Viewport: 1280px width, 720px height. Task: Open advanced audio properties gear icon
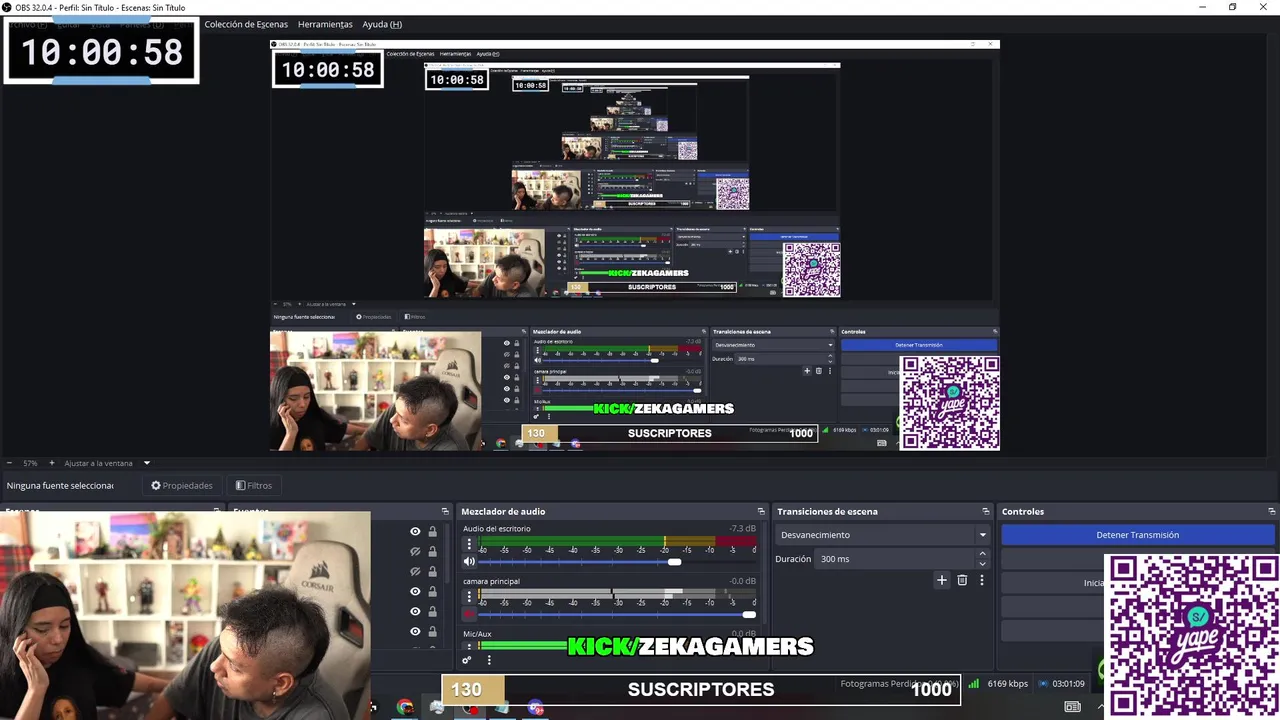point(466,660)
